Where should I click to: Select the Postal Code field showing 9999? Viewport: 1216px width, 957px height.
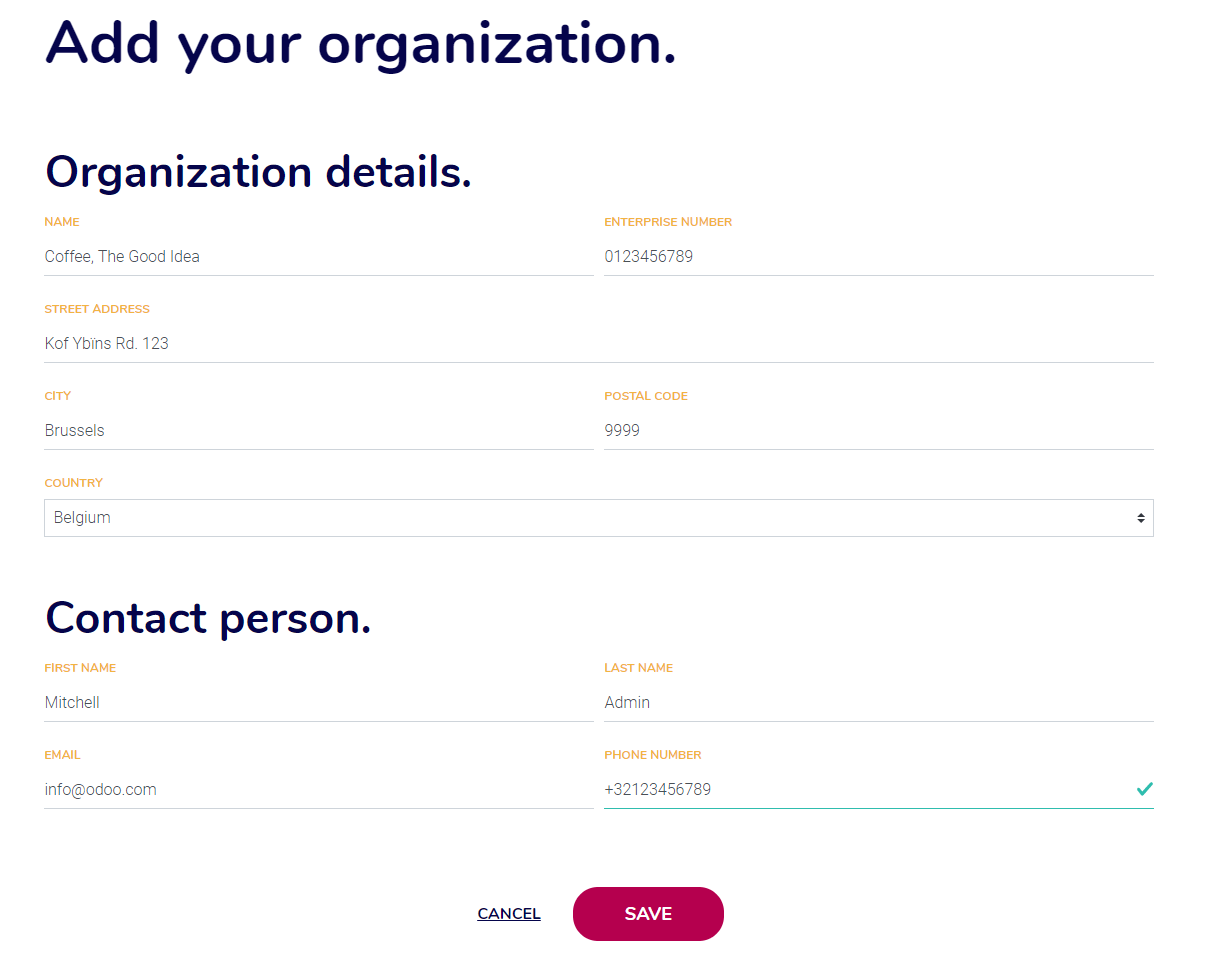coord(879,431)
